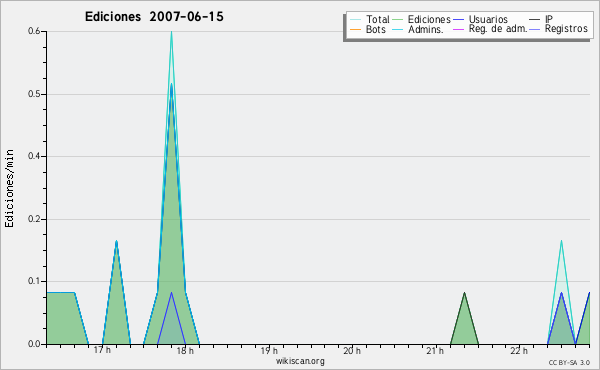600x370 pixels.
Task: Click the "0.5" y-axis value
Action: pos(34,94)
